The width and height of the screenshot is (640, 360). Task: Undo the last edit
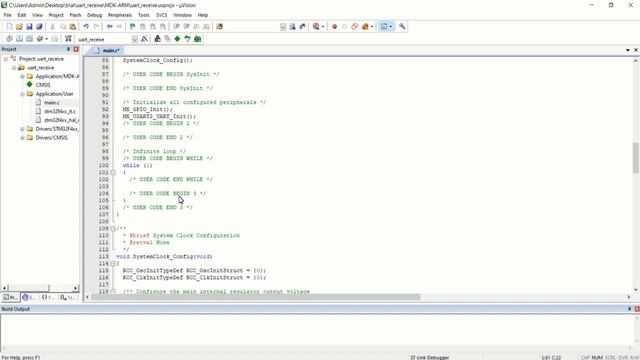pyautogui.click(x=86, y=27)
